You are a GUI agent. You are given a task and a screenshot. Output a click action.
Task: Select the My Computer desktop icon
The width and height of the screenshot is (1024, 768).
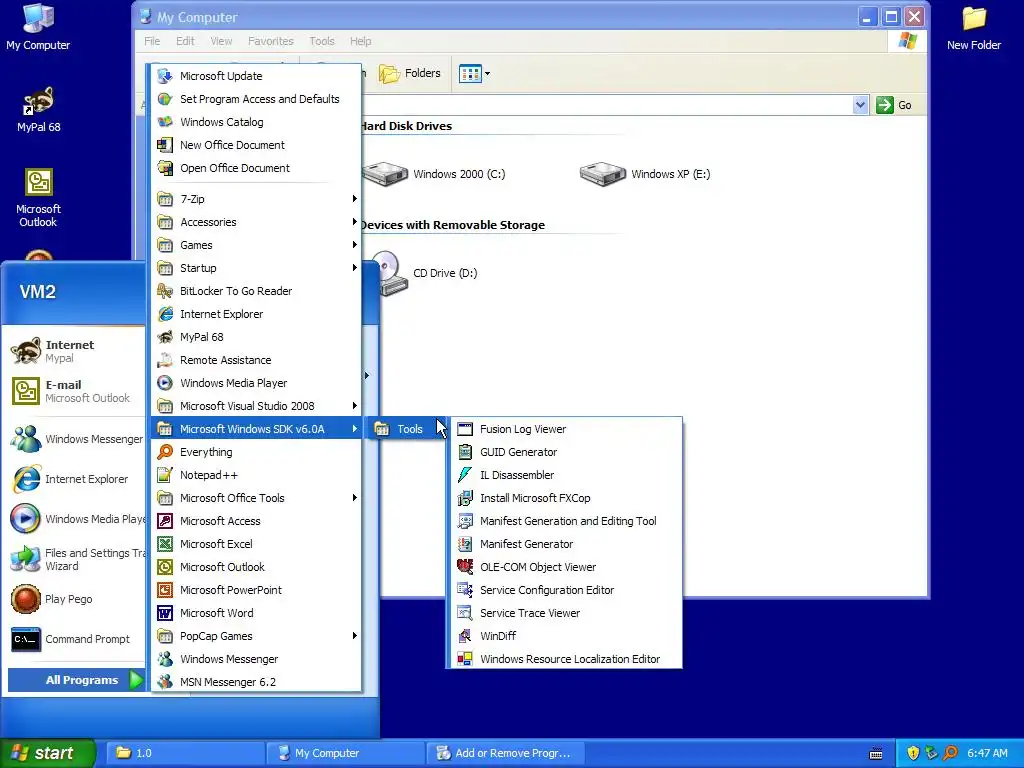pos(38,27)
